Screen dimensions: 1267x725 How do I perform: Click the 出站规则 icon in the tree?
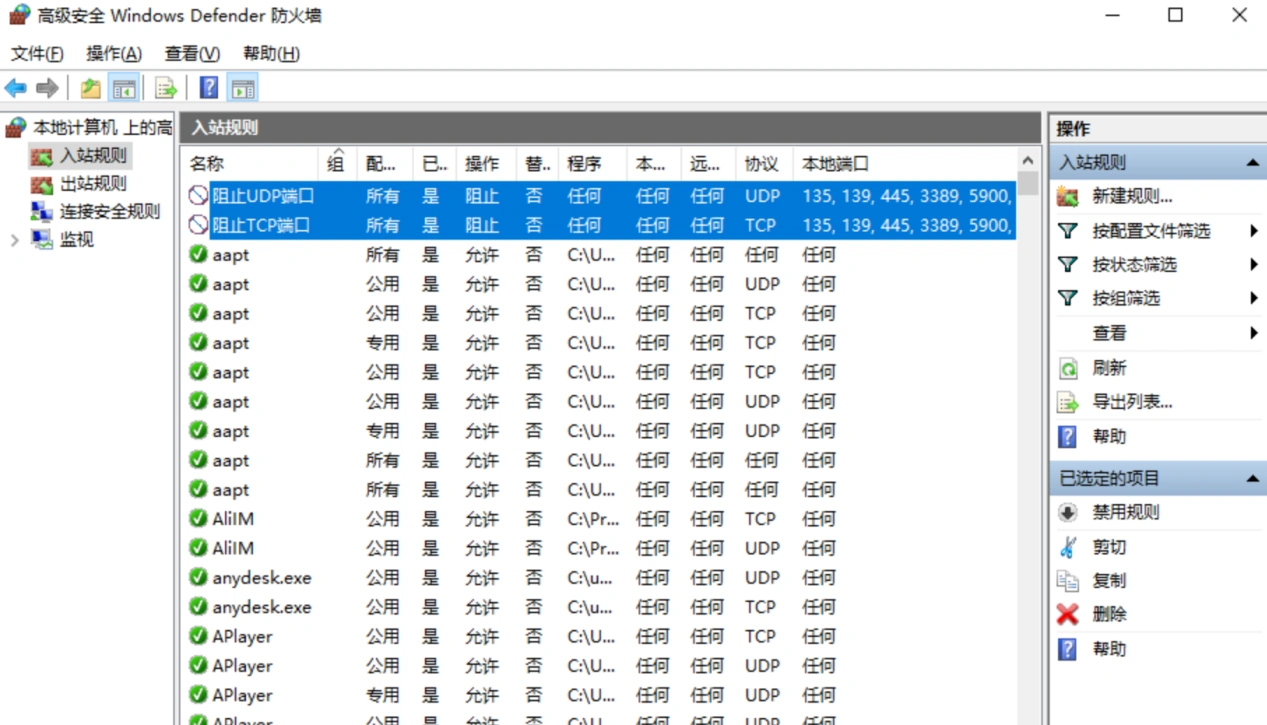point(41,184)
